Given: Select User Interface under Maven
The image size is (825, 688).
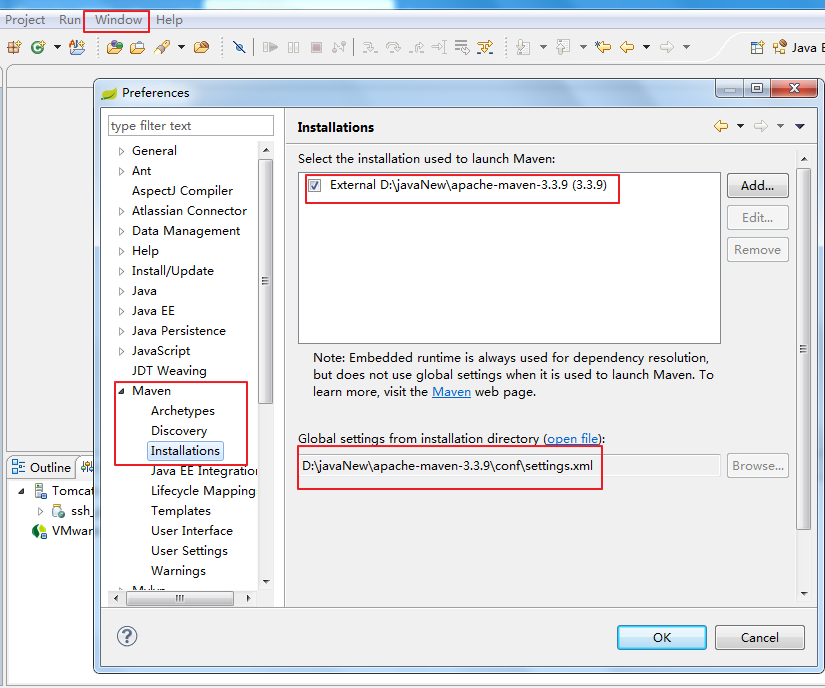Looking at the screenshot, I should [x=192, y=530].
